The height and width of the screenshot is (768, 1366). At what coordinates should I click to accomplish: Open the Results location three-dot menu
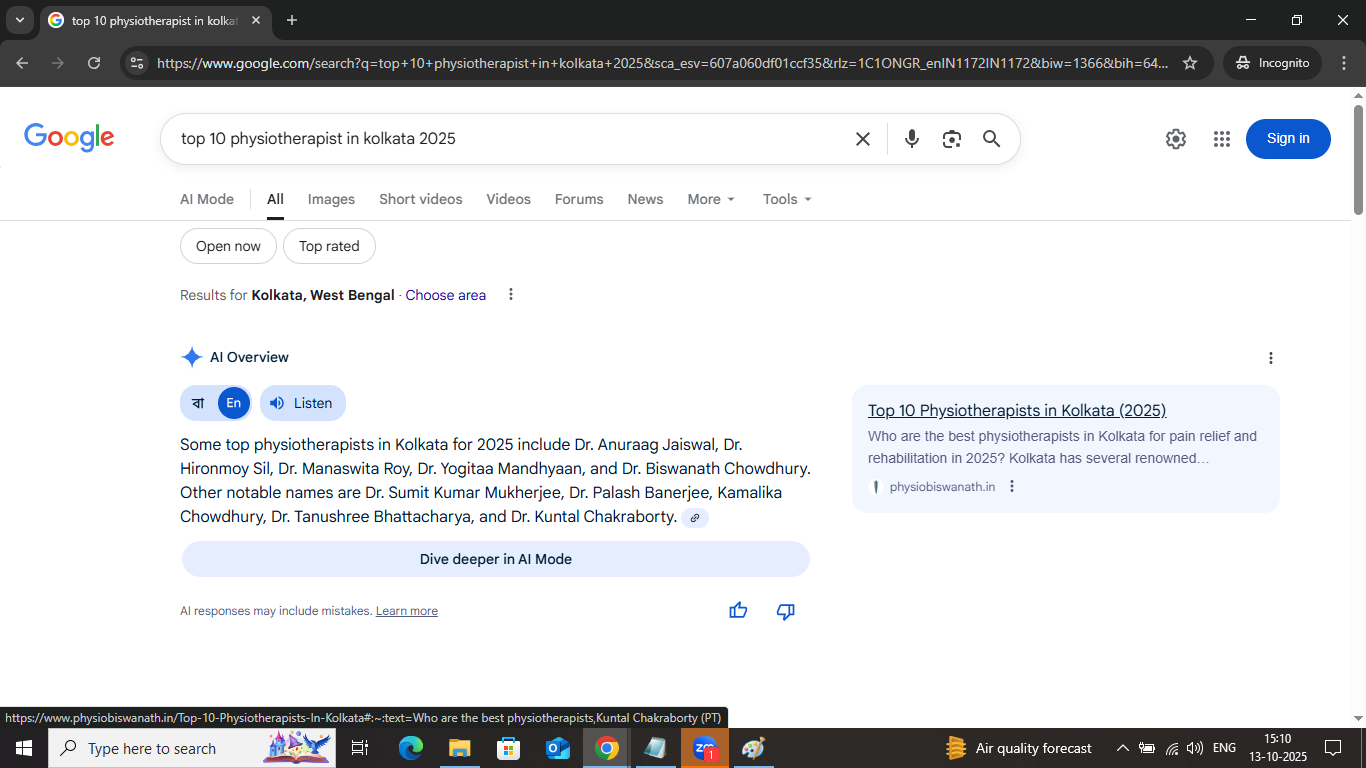point(510,294)
